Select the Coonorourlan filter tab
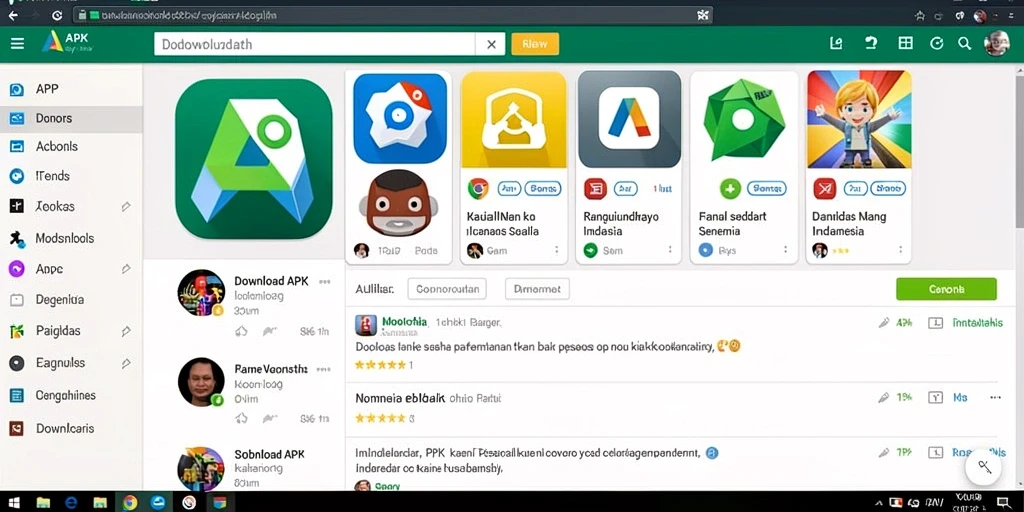 [x=447, y=289]
